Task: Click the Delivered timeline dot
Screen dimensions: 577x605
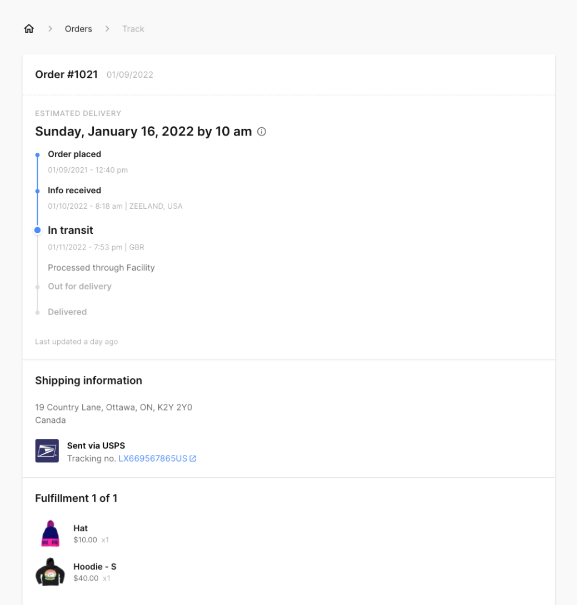Action: pos(37,313)
